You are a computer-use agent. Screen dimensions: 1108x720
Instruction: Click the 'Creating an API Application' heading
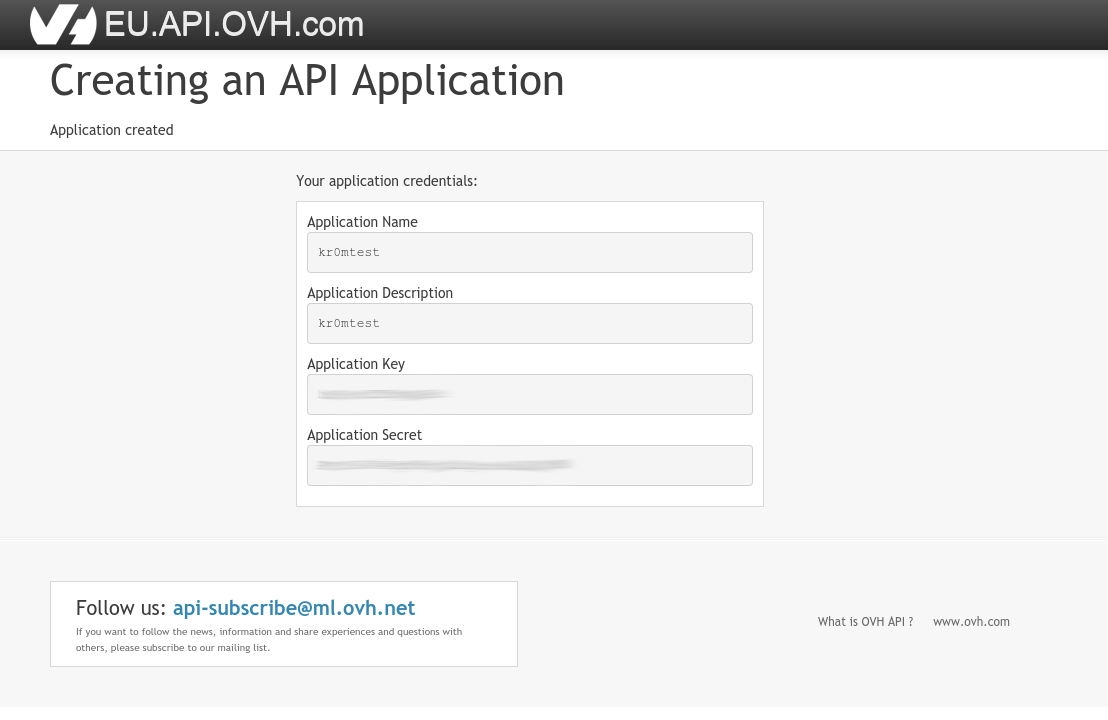[x=307, y=81]
